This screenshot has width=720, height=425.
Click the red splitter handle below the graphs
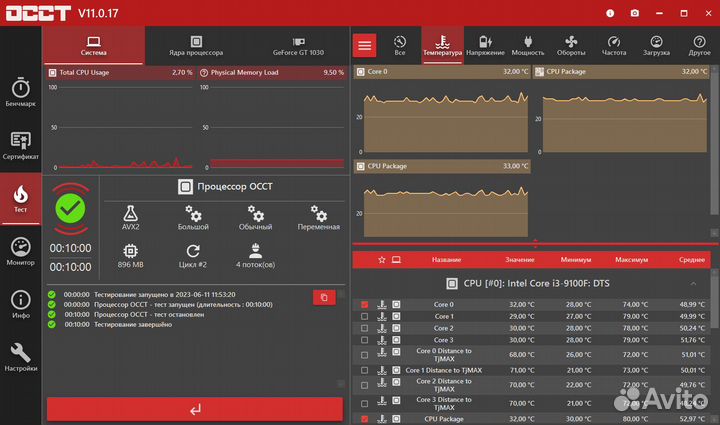tap(535, 243)
